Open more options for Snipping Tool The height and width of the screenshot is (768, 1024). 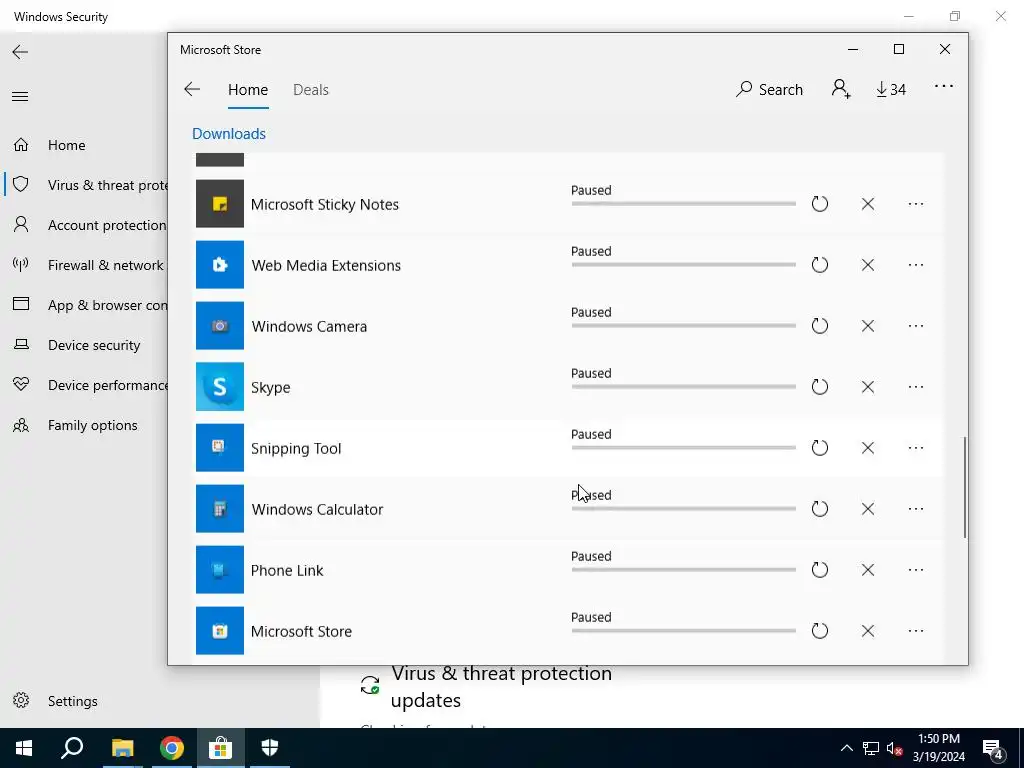[916, 448]
